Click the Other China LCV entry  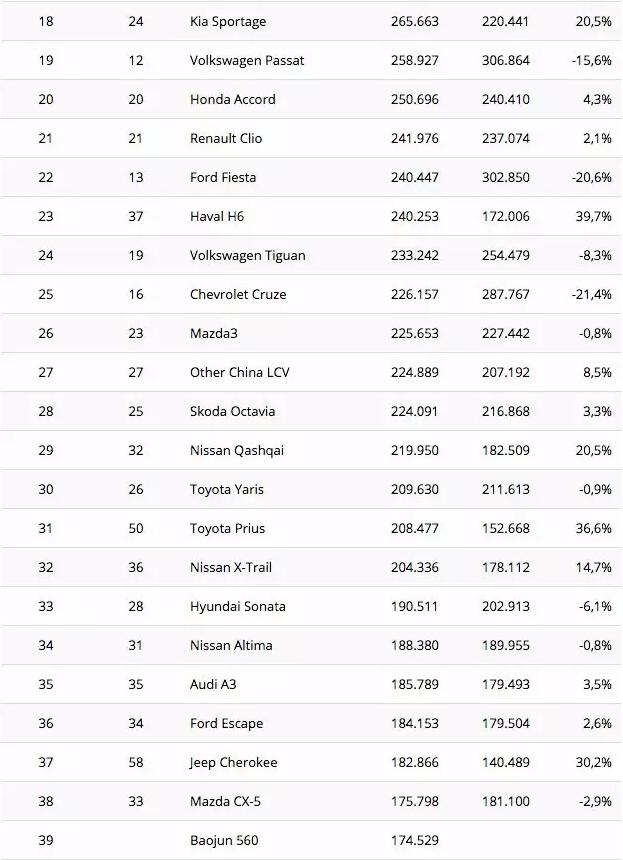click(x=239, y=372)
